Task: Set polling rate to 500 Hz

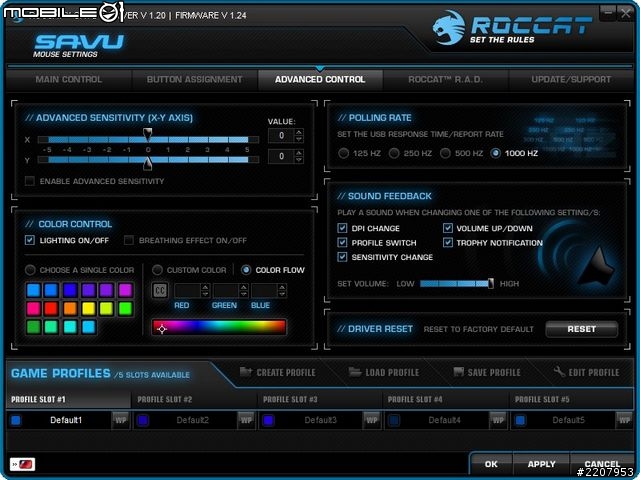Action: [445, 153]
